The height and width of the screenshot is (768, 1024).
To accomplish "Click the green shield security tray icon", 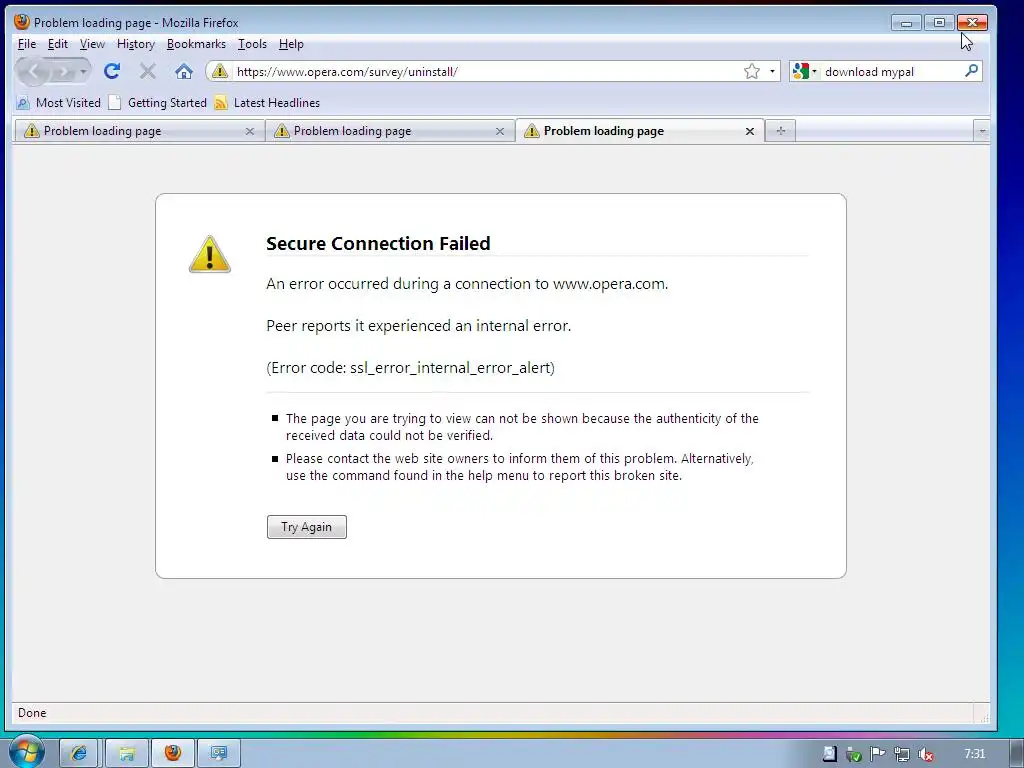I will point(853,754).
